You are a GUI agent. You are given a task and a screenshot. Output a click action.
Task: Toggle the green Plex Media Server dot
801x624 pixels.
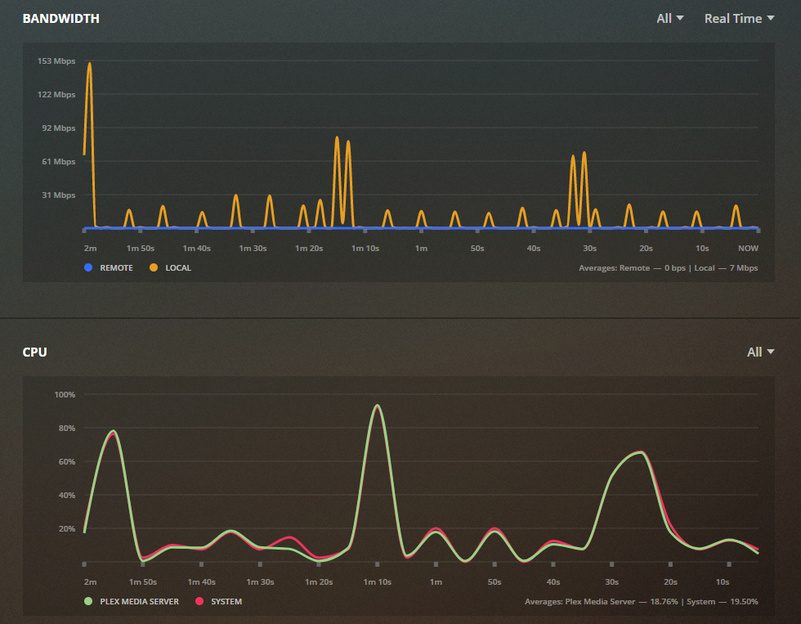coord(88,601)
